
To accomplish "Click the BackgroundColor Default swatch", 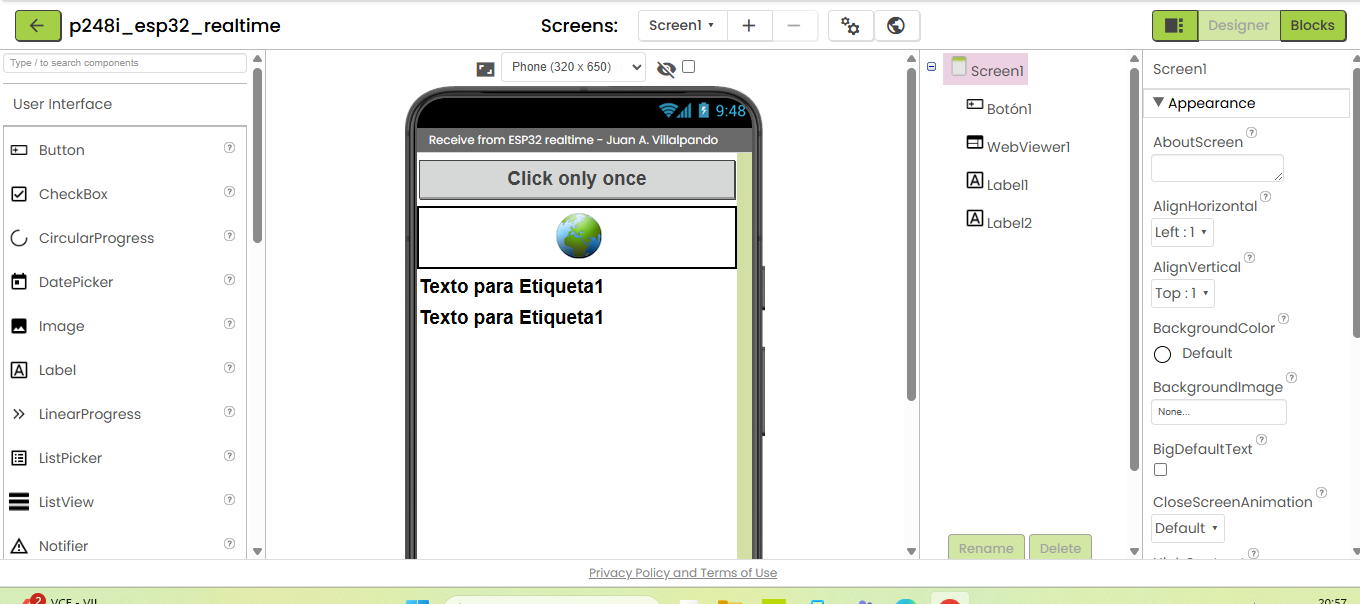I will coord(1162,354).
